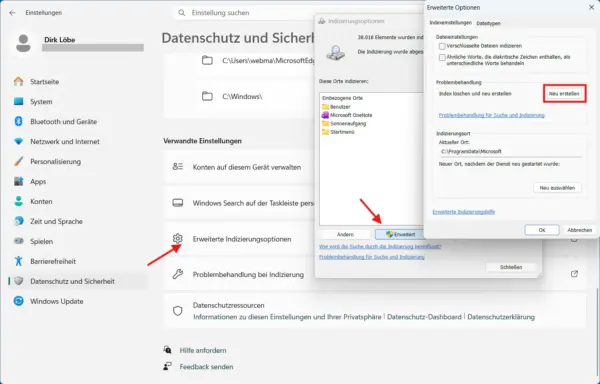600x384 pixels.
Task: Click the Neu erstellen button
Action: coord(564,94)
